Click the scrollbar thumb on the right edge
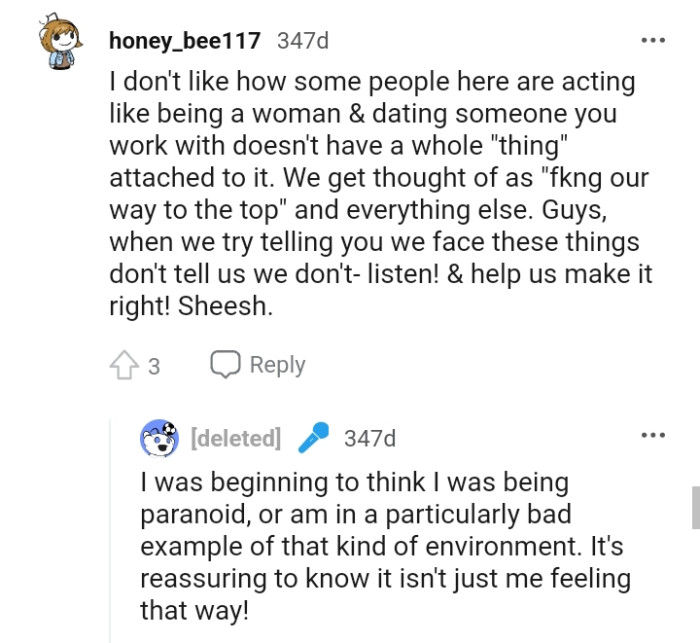This screenshot has height=643, width=700. point(695,507)
